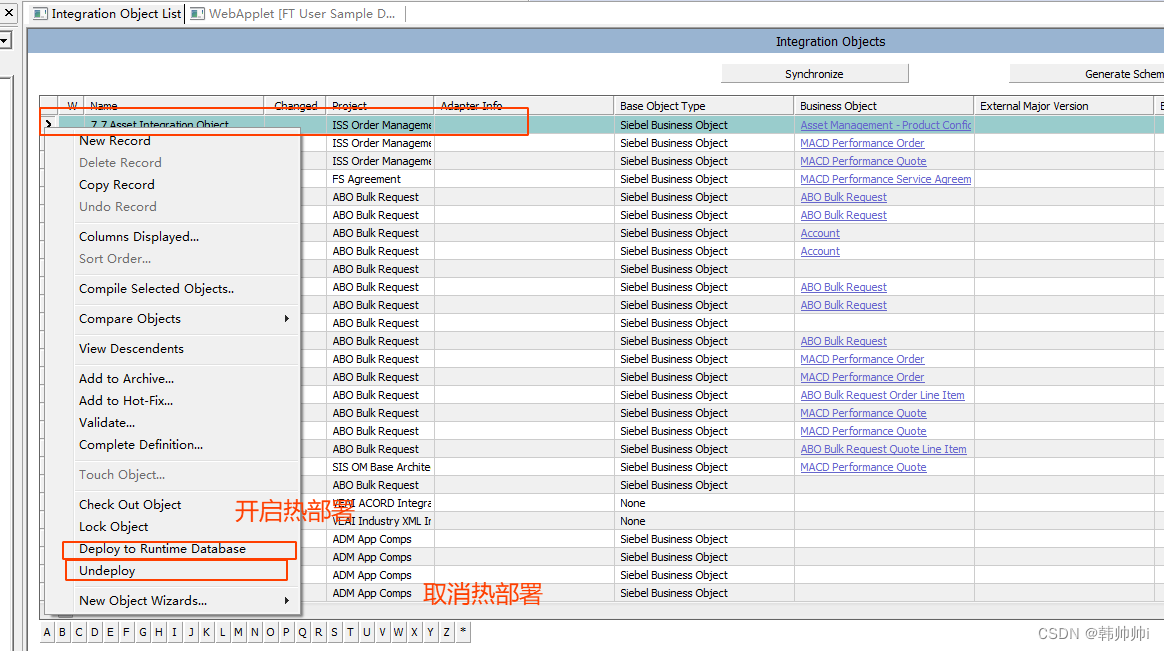Image resolution: width=1164 pixels, height=651 pixels.
Task: Select Complete Definition...
Action: coord(141,444)
